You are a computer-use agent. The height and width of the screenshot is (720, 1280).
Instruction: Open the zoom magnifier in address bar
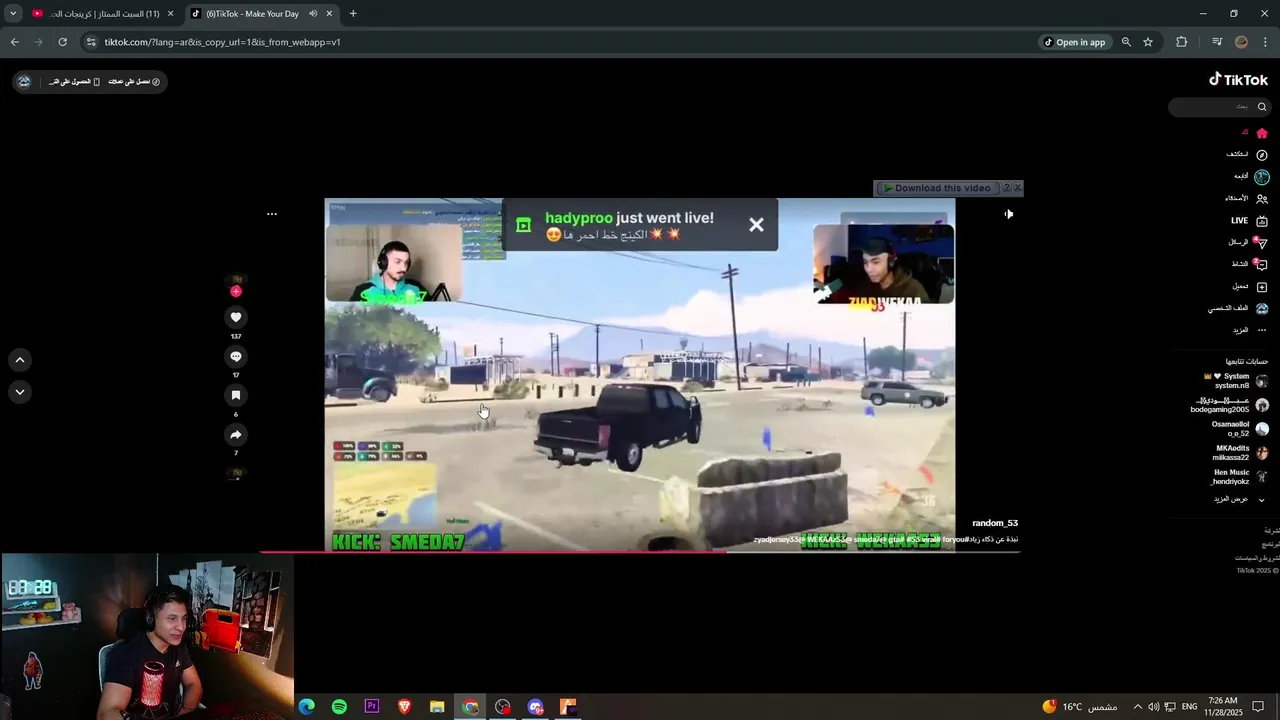point(1126,42)
